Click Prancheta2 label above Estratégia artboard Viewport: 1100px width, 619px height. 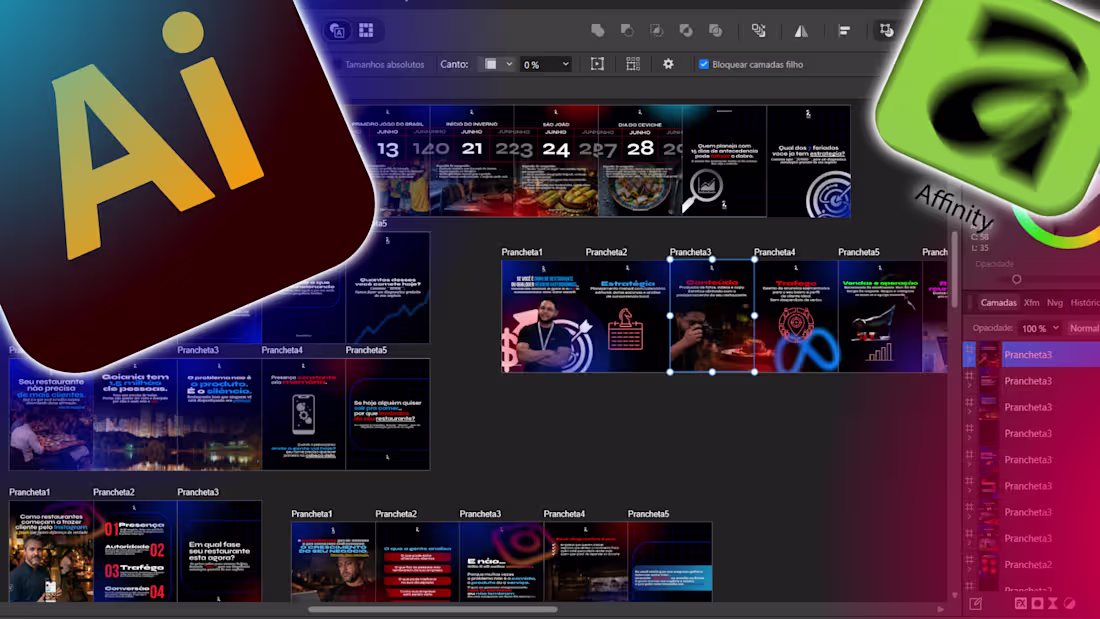pos(606,252)
